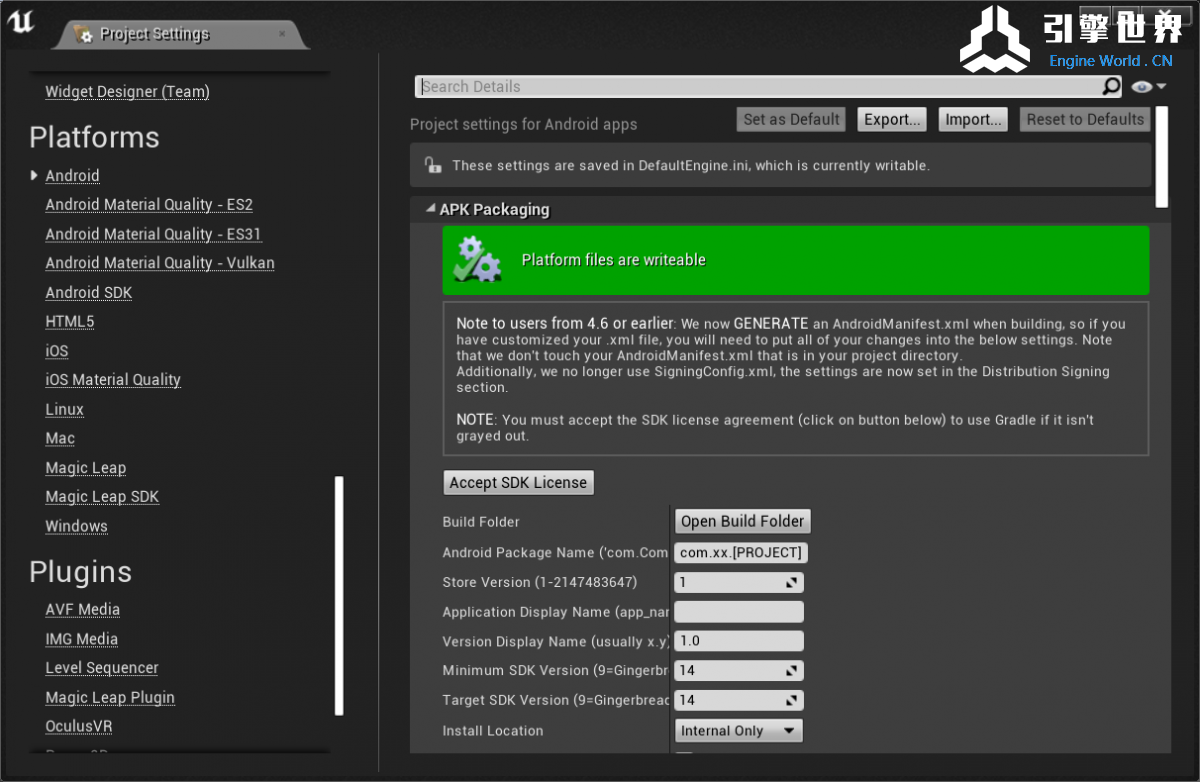Screen dimensions: 1200x782
Task: Open the view options dropdown arrow
Action: point(1161,87)
